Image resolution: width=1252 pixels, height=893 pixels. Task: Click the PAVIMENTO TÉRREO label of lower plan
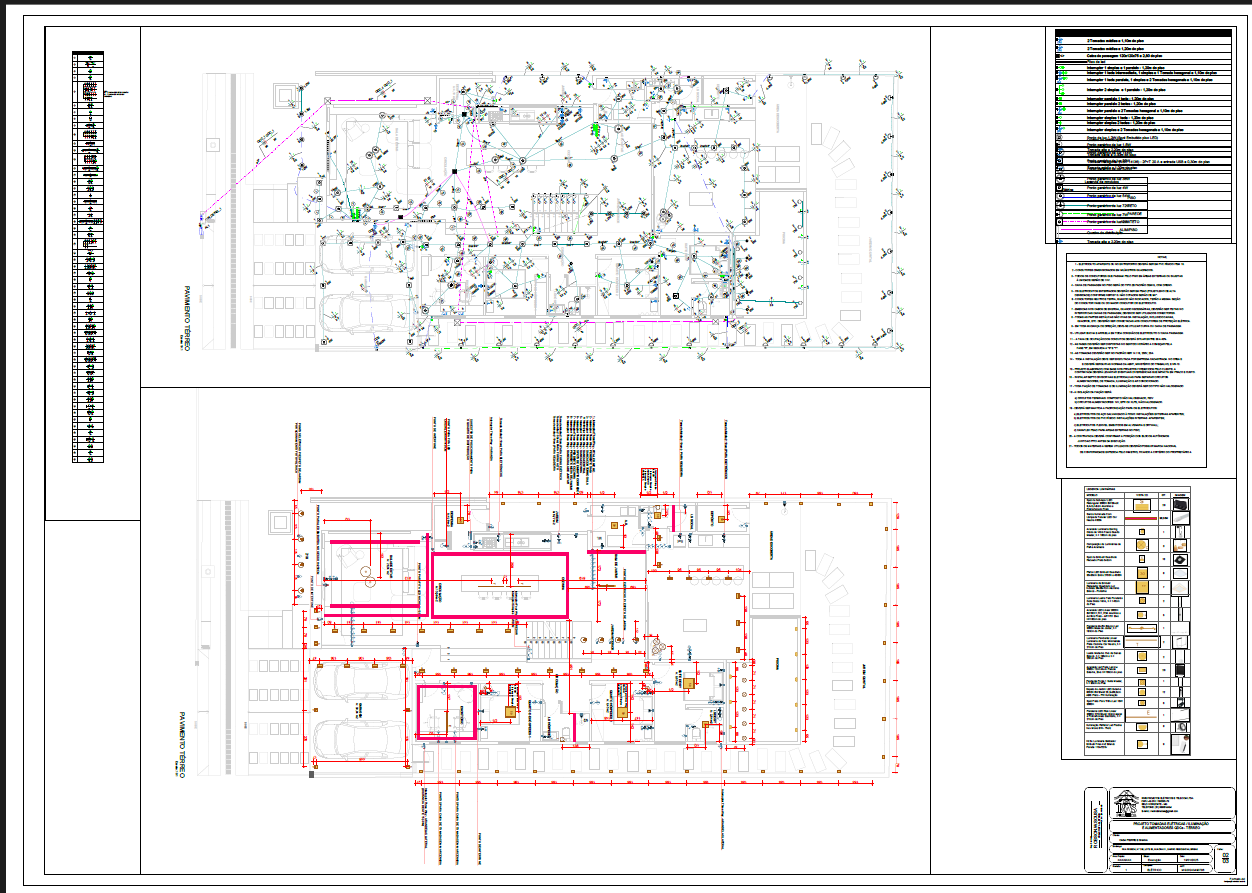183,748
